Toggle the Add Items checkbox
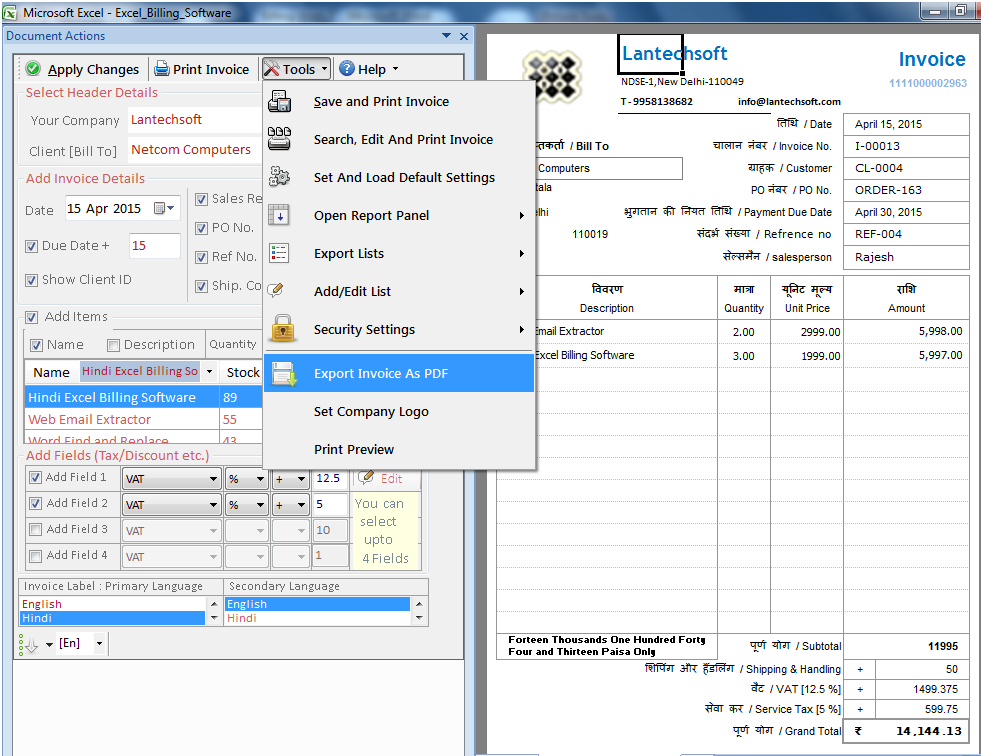 pos(32,317)
